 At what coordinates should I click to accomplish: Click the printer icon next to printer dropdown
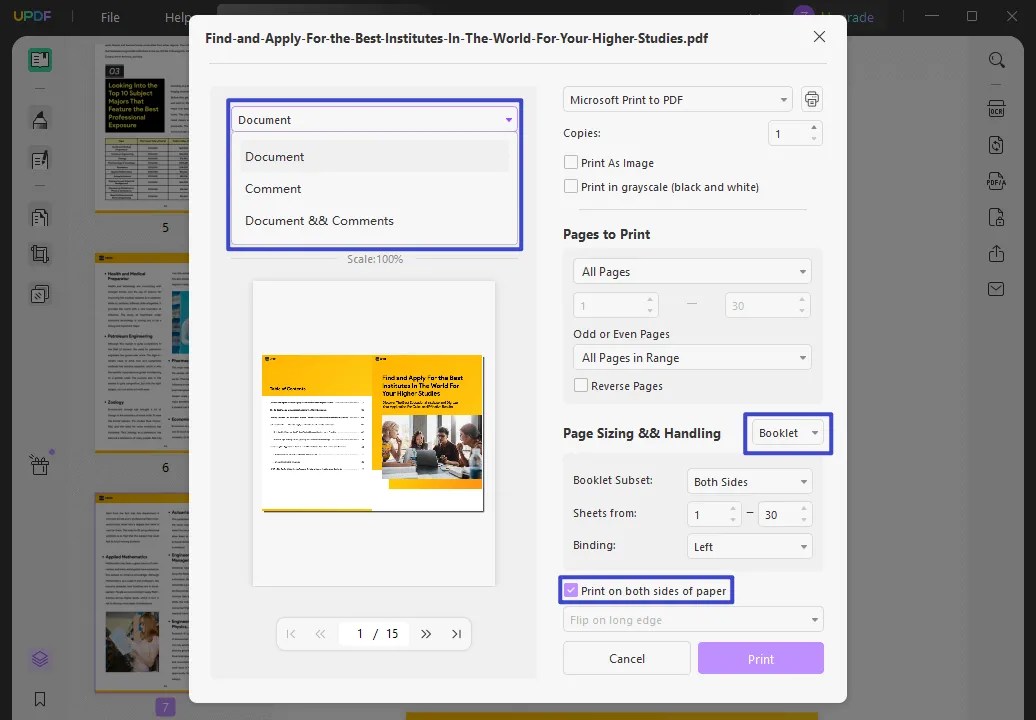[x=811, y=98]
